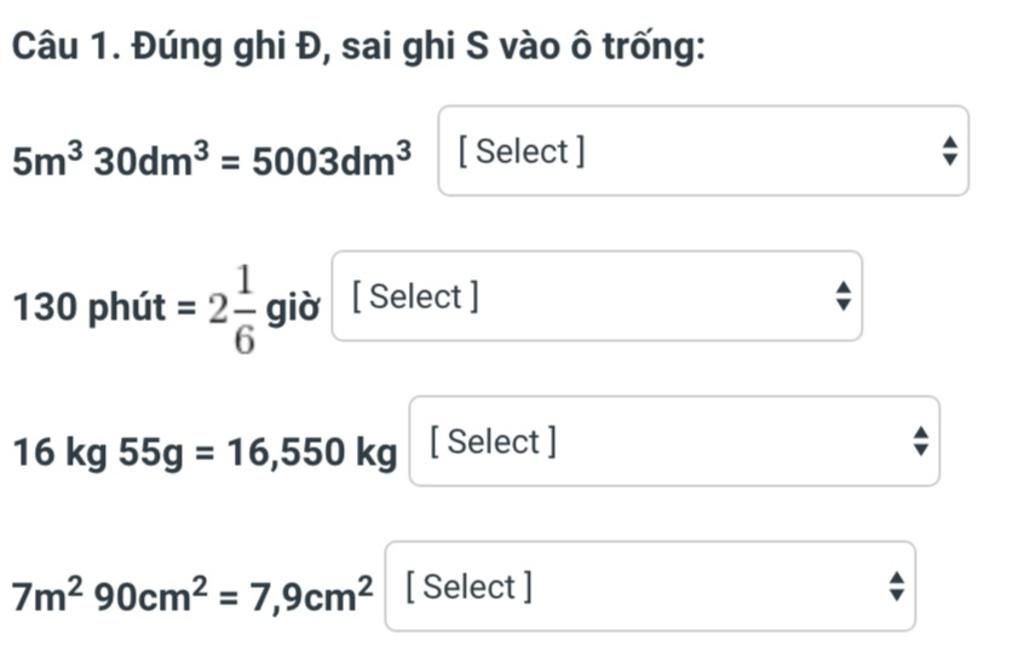The height and width of the screenshot is (646, 1024).
Task: Click the mixed fraction 2 1/6
Action: tap(232, 309)
